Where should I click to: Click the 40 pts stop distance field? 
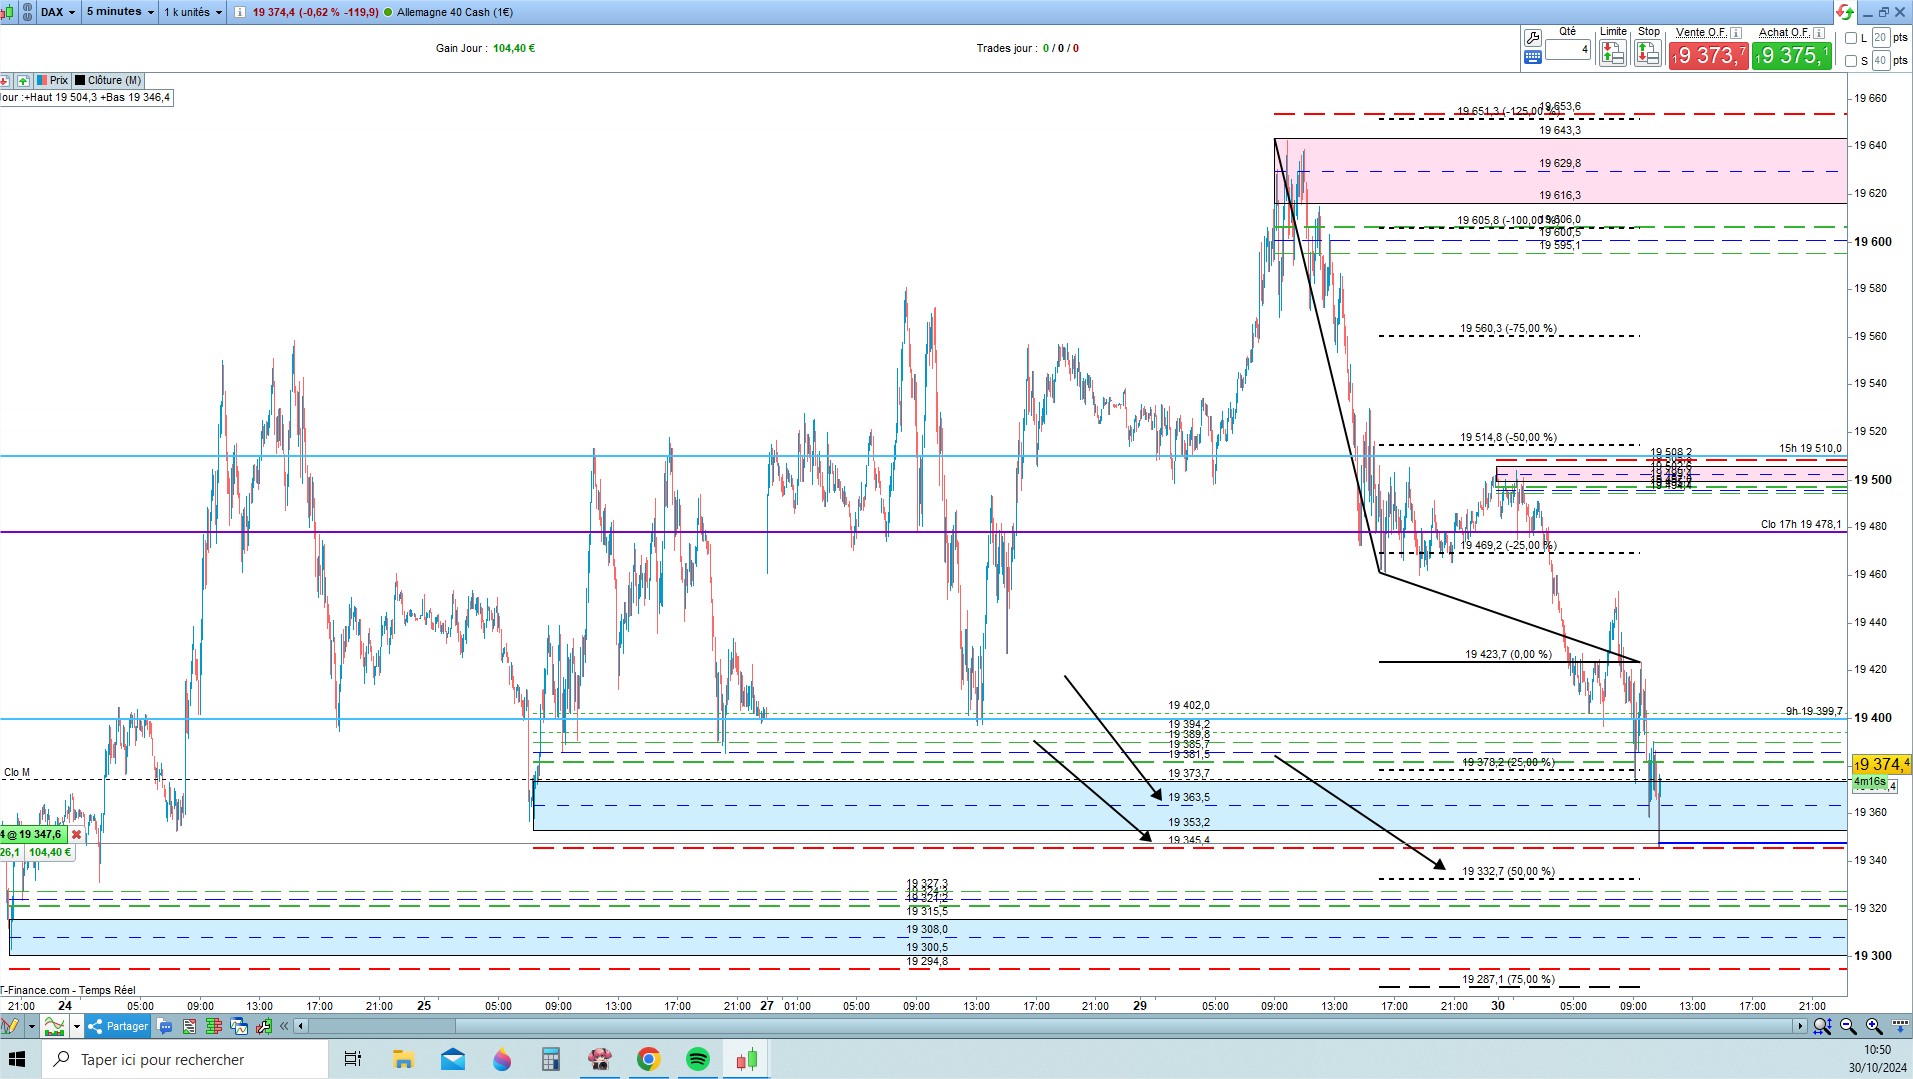1880,61
